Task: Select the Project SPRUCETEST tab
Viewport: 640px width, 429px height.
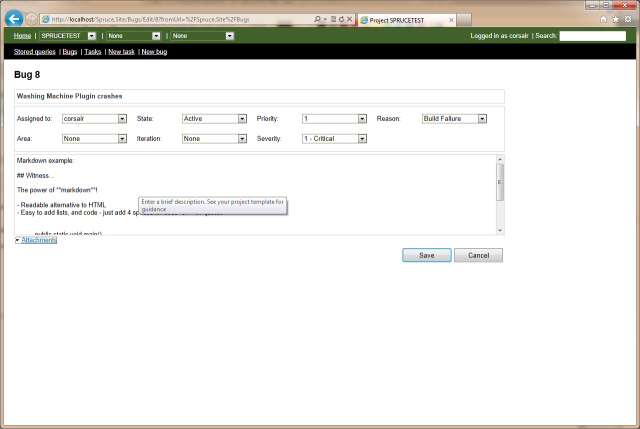Action: (x=407, y=20)
